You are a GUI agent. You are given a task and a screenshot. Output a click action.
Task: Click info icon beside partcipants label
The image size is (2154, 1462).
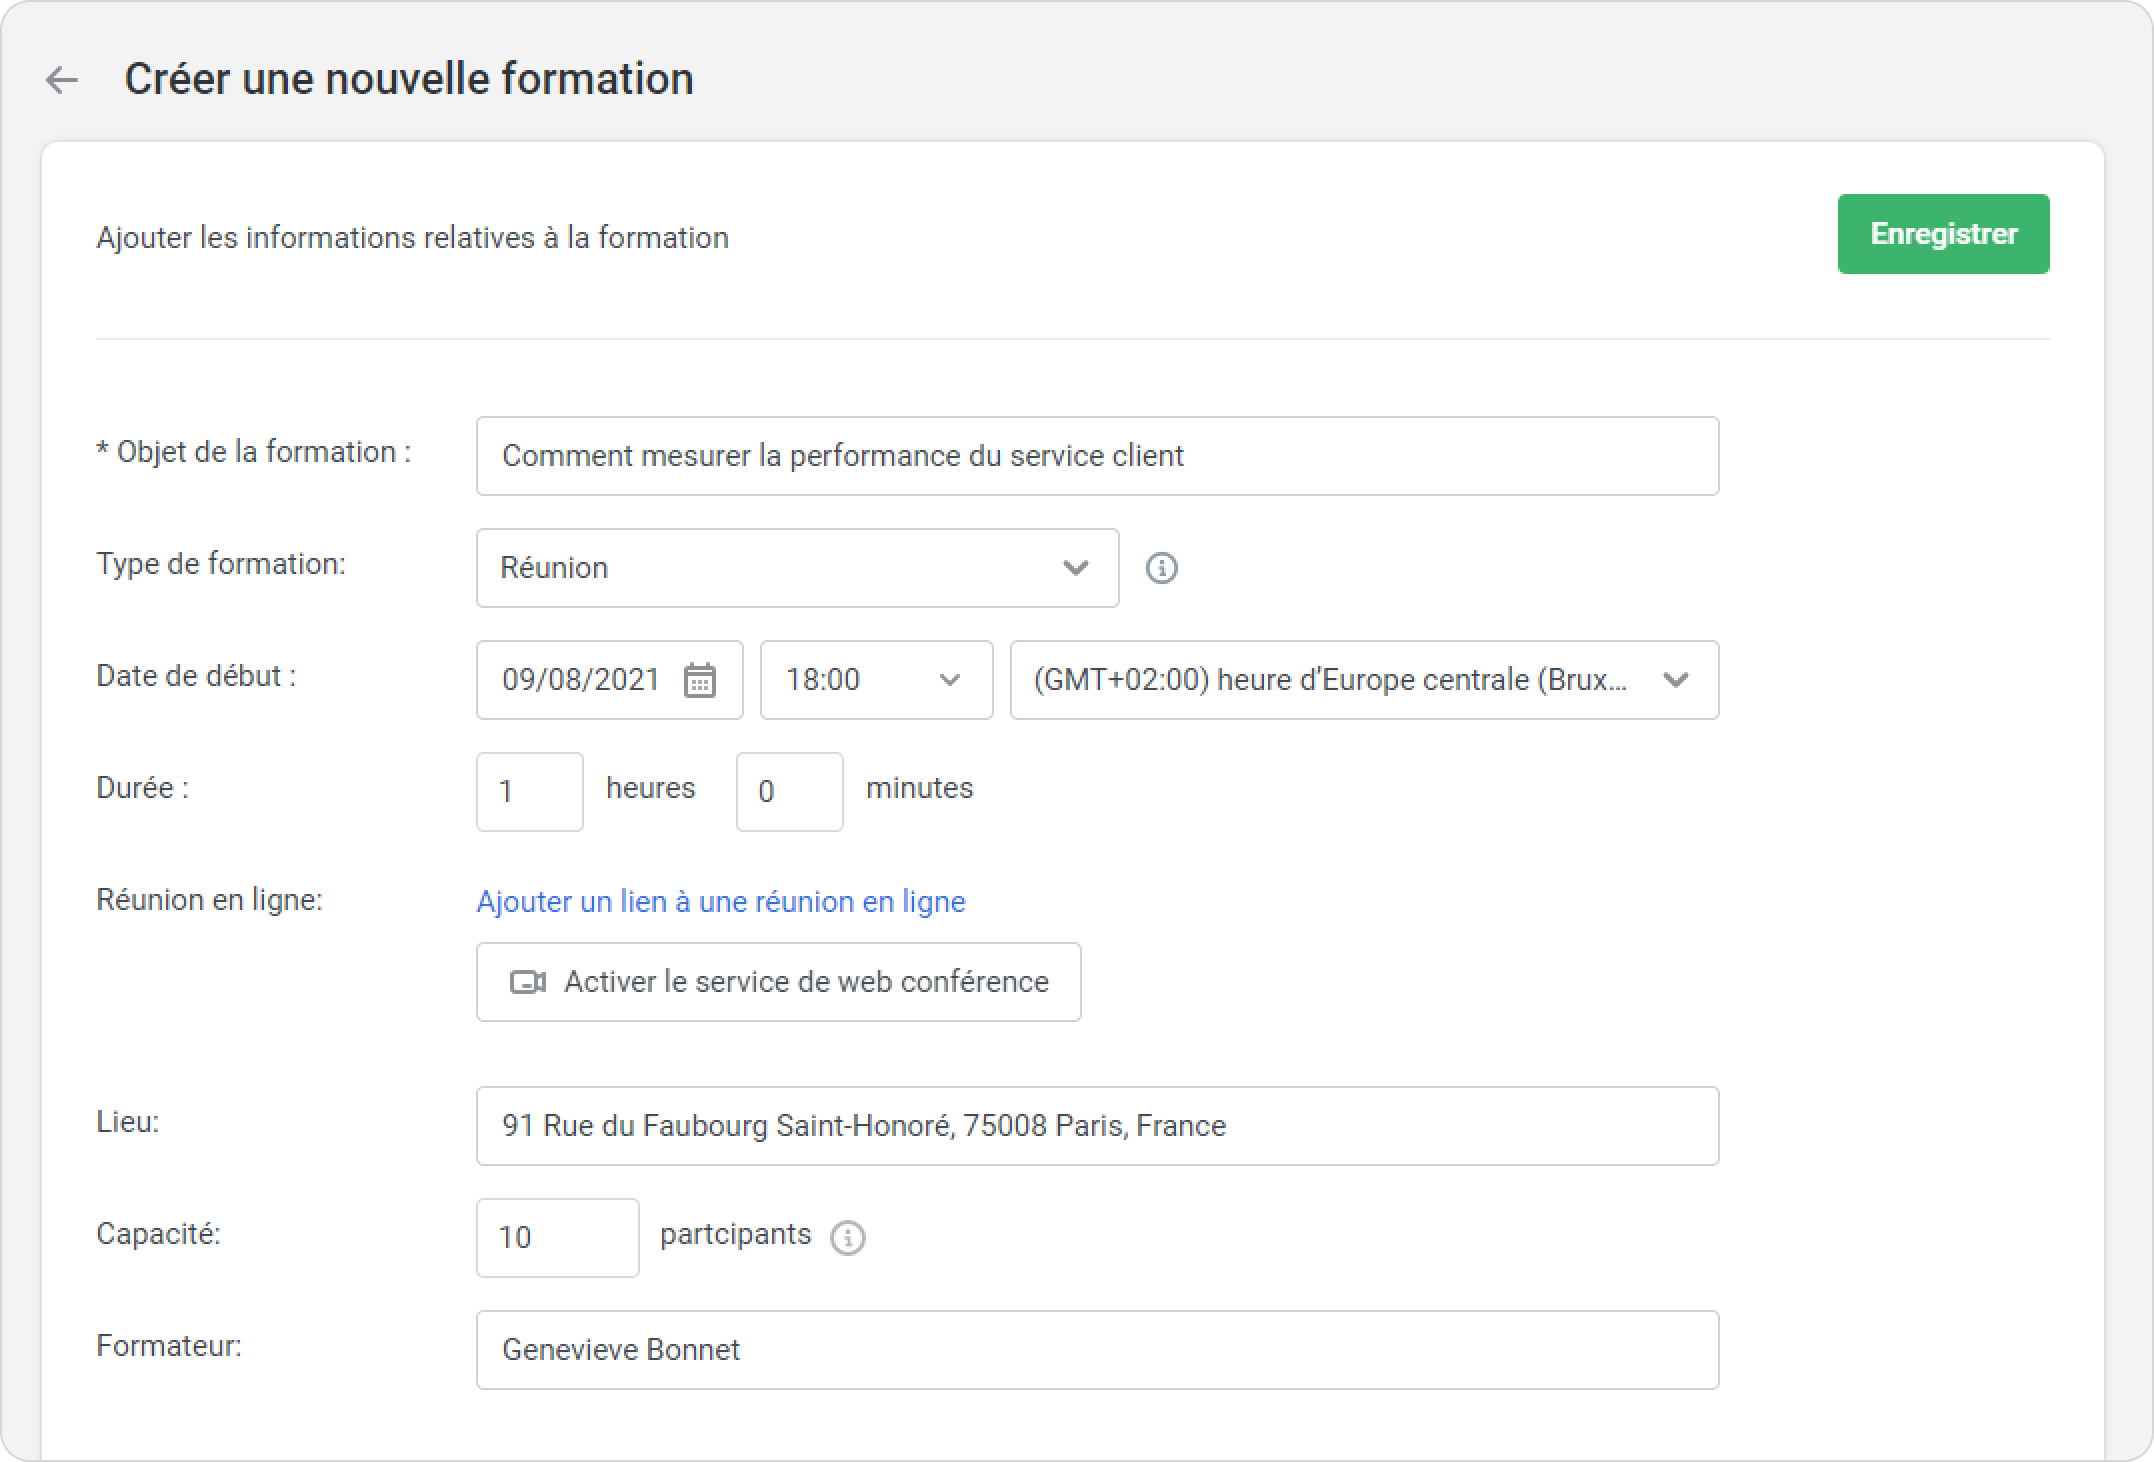(x=847, y=1237)
